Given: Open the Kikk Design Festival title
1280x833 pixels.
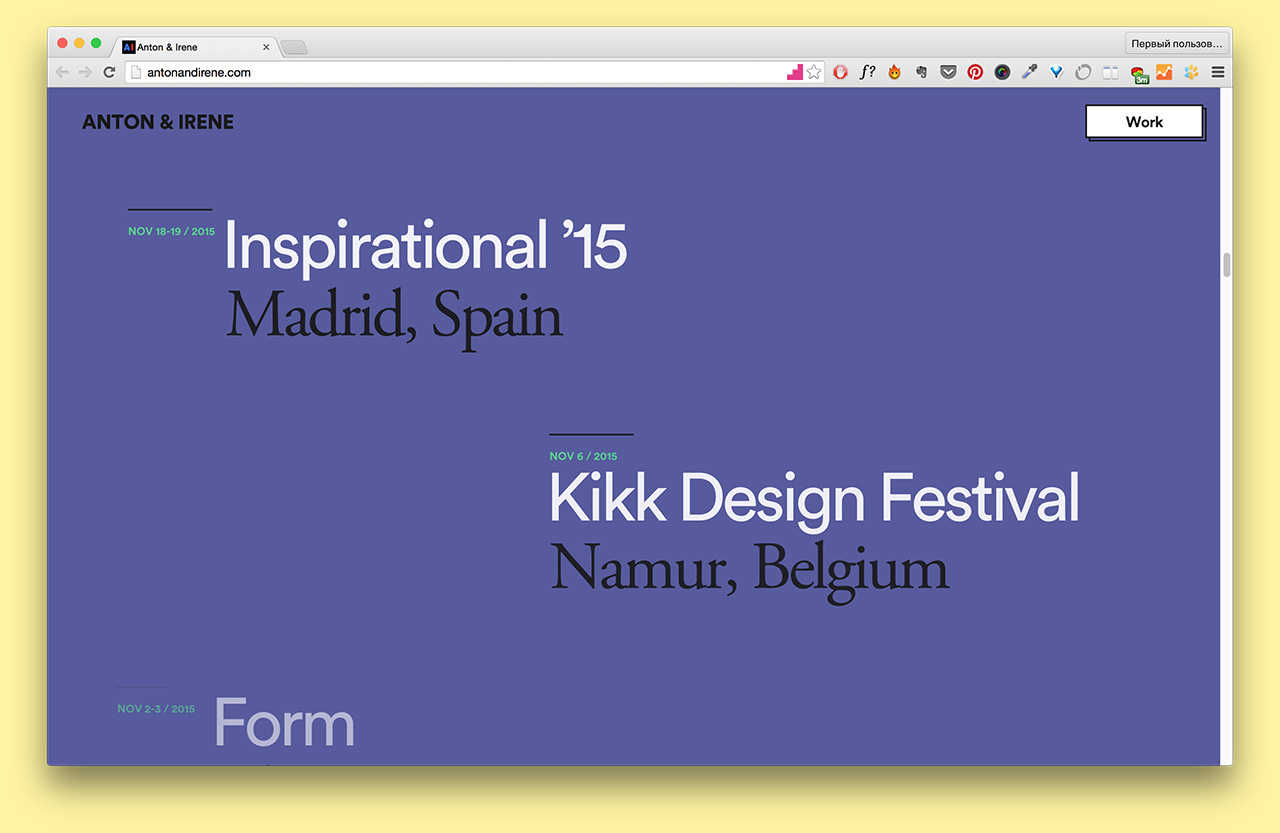Looking at the screenshot, I should (814, 498).
